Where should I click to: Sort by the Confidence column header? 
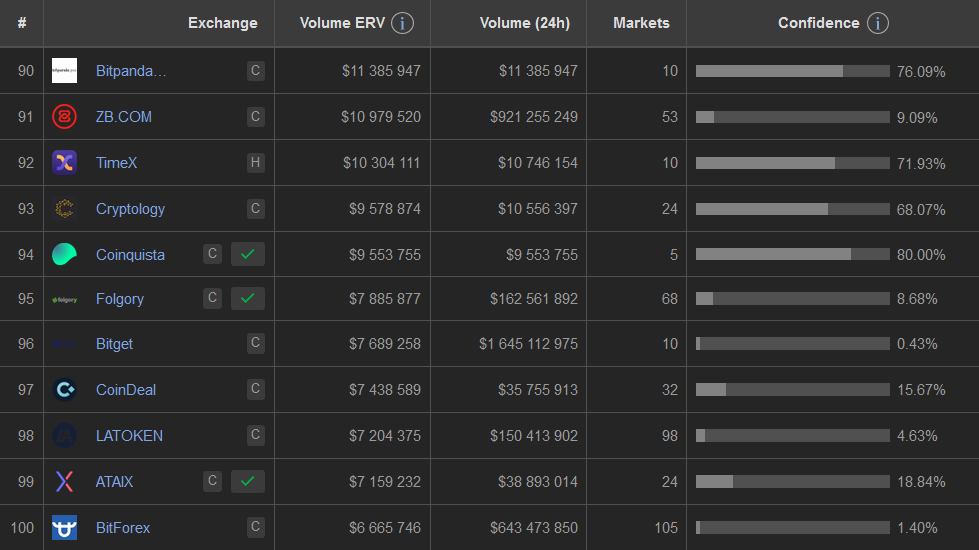[x=819, y=23]
